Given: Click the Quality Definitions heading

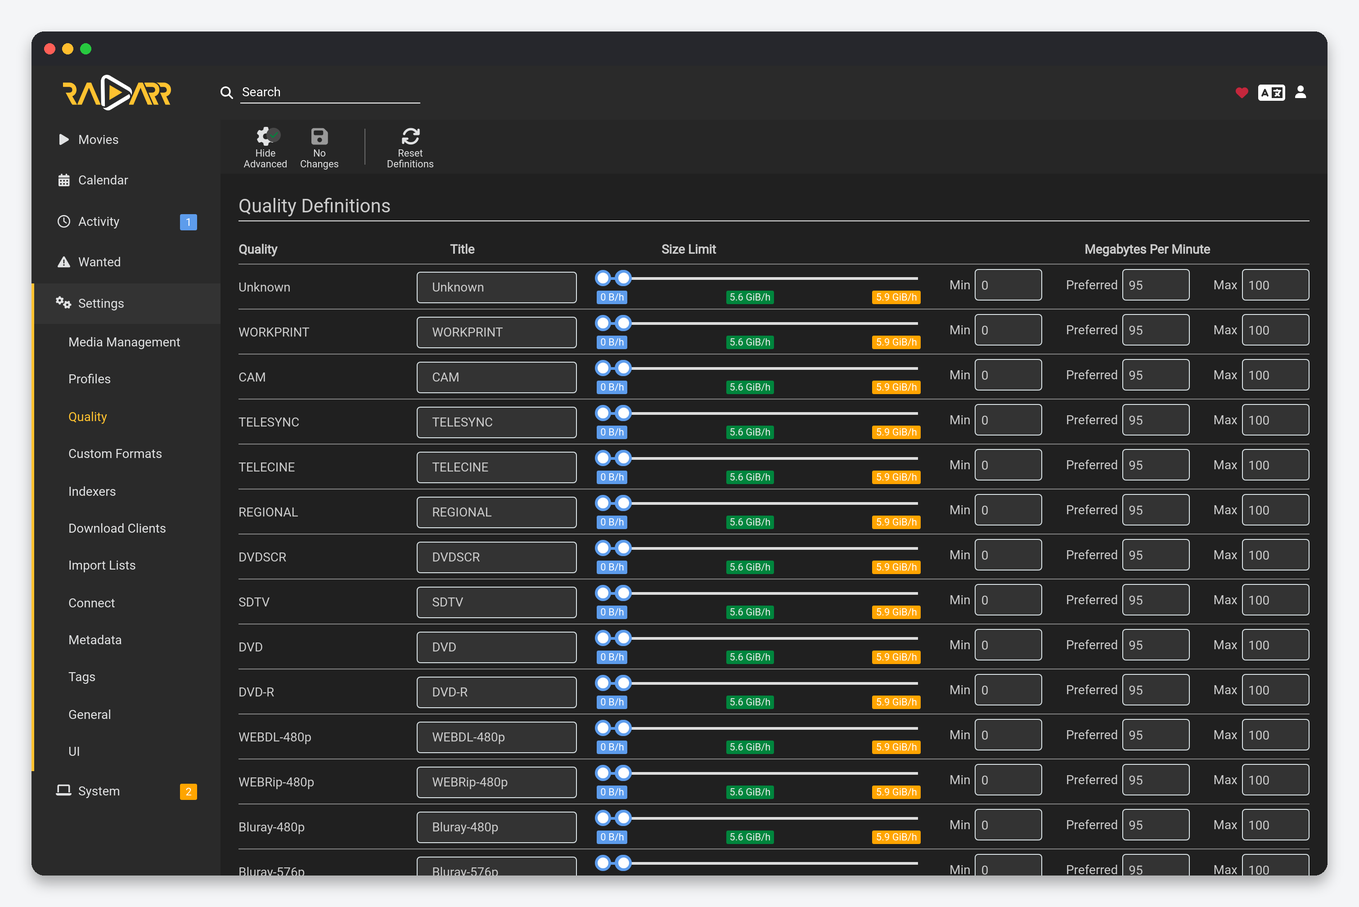Looking at the screenshot, I should [x=314, y=206].
